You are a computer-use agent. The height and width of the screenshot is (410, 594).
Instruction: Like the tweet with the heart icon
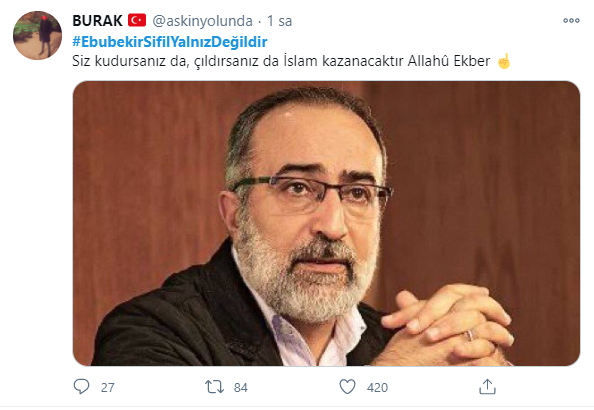347,387
